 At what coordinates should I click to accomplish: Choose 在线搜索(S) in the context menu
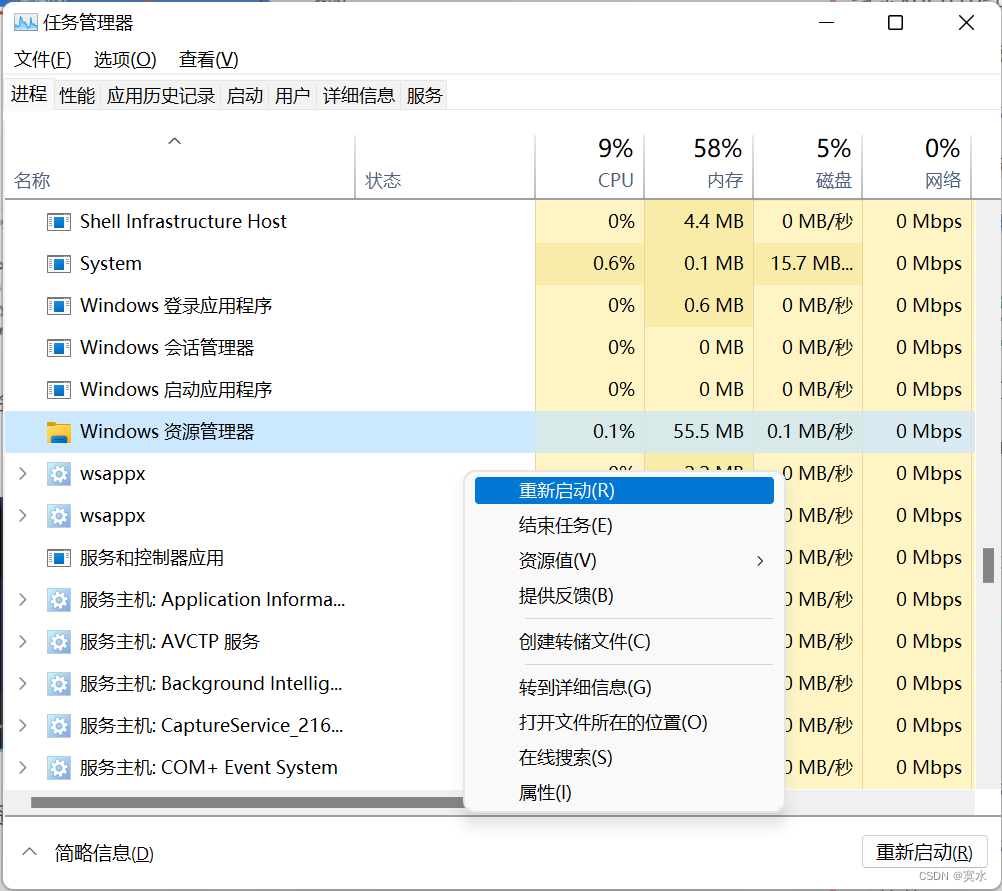click(x=624, y=758)
